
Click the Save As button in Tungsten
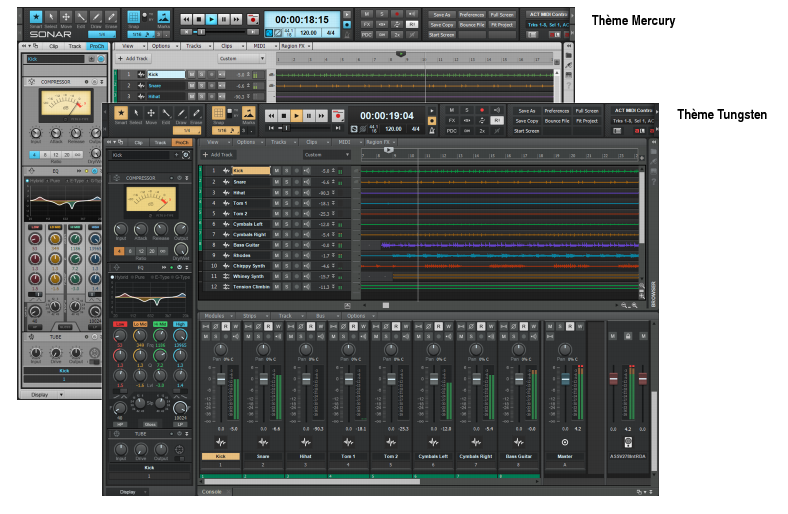coord(527,111)
